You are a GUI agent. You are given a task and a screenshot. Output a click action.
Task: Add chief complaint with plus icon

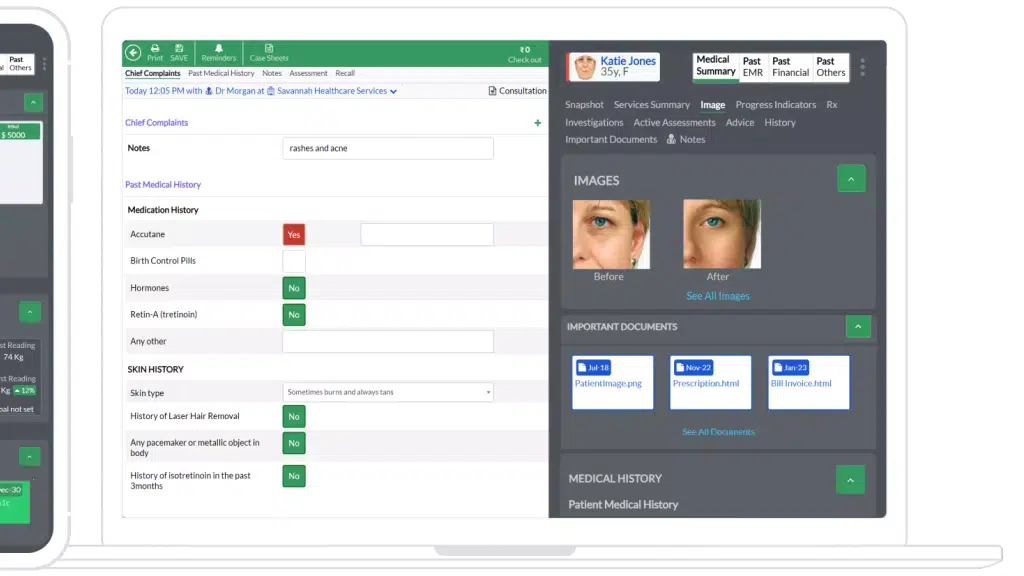pyautogui.click(x=537, y=123)
